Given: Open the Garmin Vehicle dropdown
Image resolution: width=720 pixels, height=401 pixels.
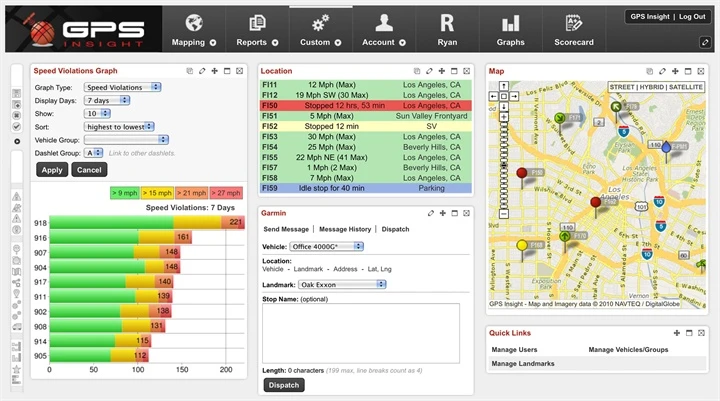Looking at the screenshot, I should [326, 247].
